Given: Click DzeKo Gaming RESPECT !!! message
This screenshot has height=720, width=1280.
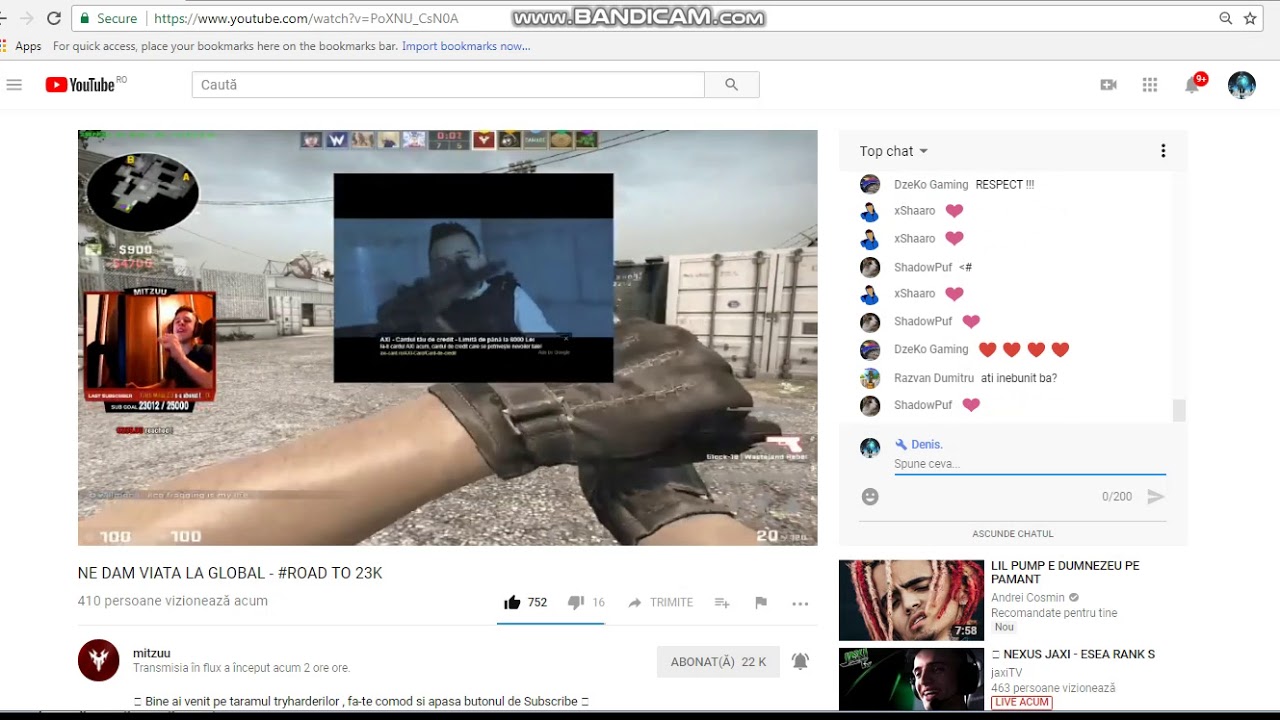Looking at the screenshot, I should click(1005, 184).
